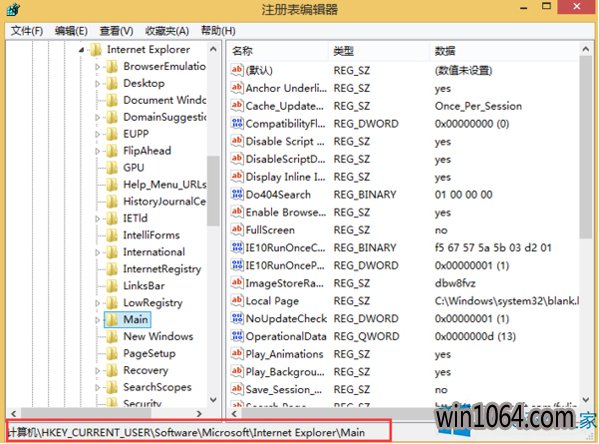Click the Main folder icon
The height and width of the screenshot is (444, 600).
pos(112,320)
